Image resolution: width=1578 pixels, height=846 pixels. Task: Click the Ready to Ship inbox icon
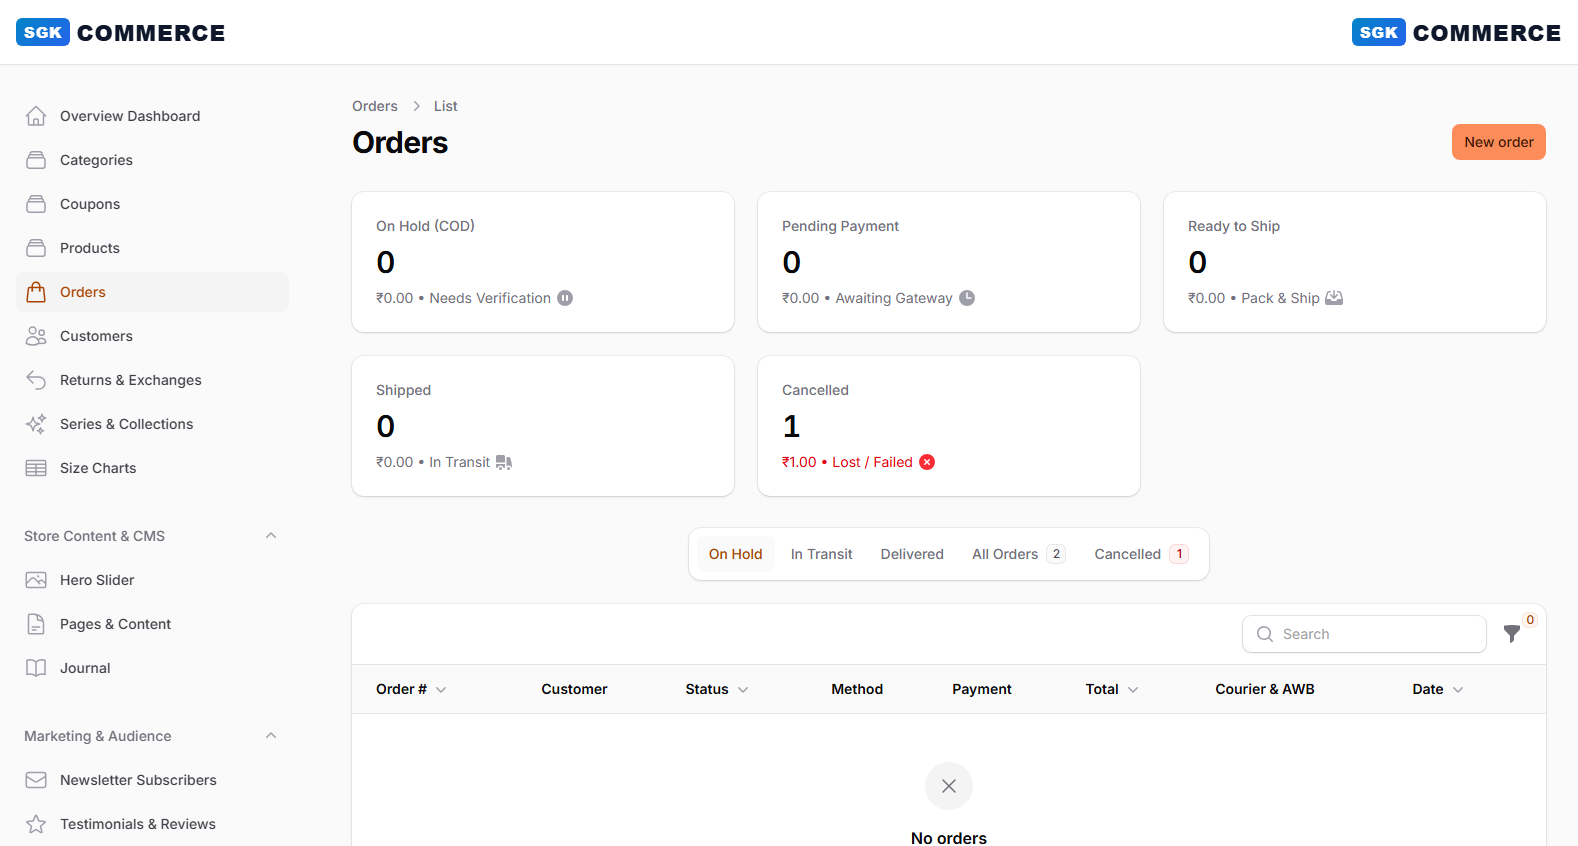[x=1334, y=298]
